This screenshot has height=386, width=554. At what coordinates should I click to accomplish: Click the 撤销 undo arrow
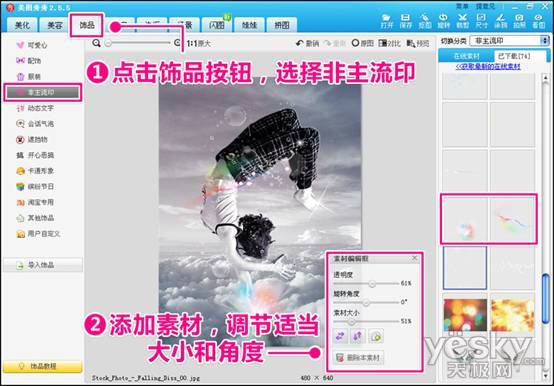click(307, 43)
